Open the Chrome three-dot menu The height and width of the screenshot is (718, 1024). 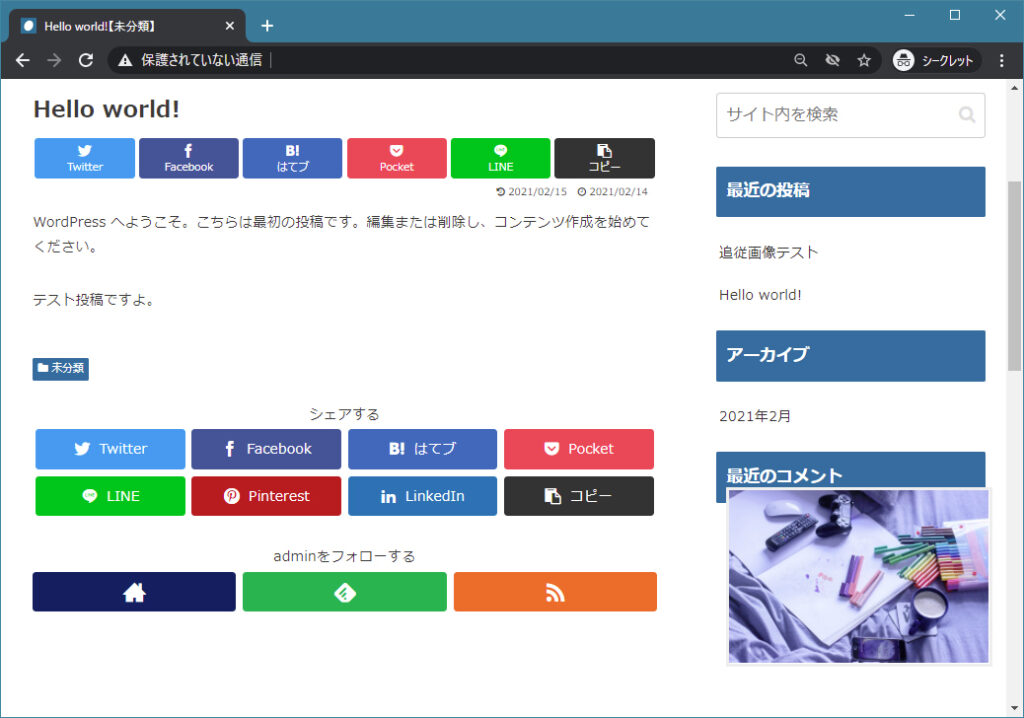[x=1002, y=61]
